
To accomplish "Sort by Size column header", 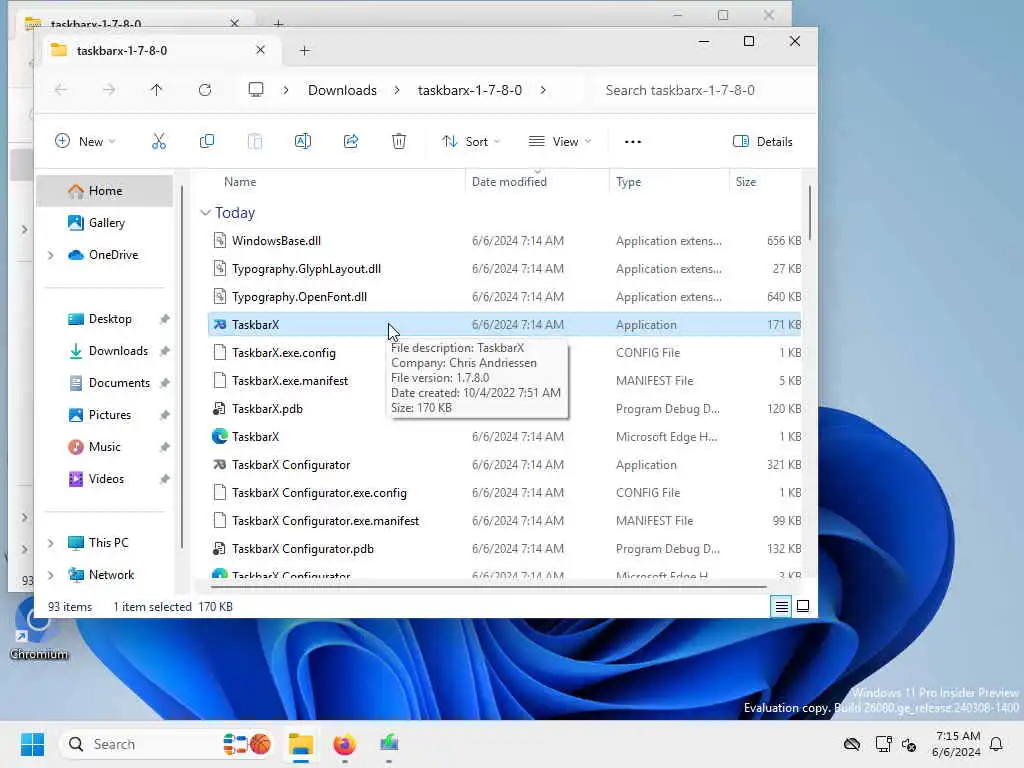I will tap(746, 182).
